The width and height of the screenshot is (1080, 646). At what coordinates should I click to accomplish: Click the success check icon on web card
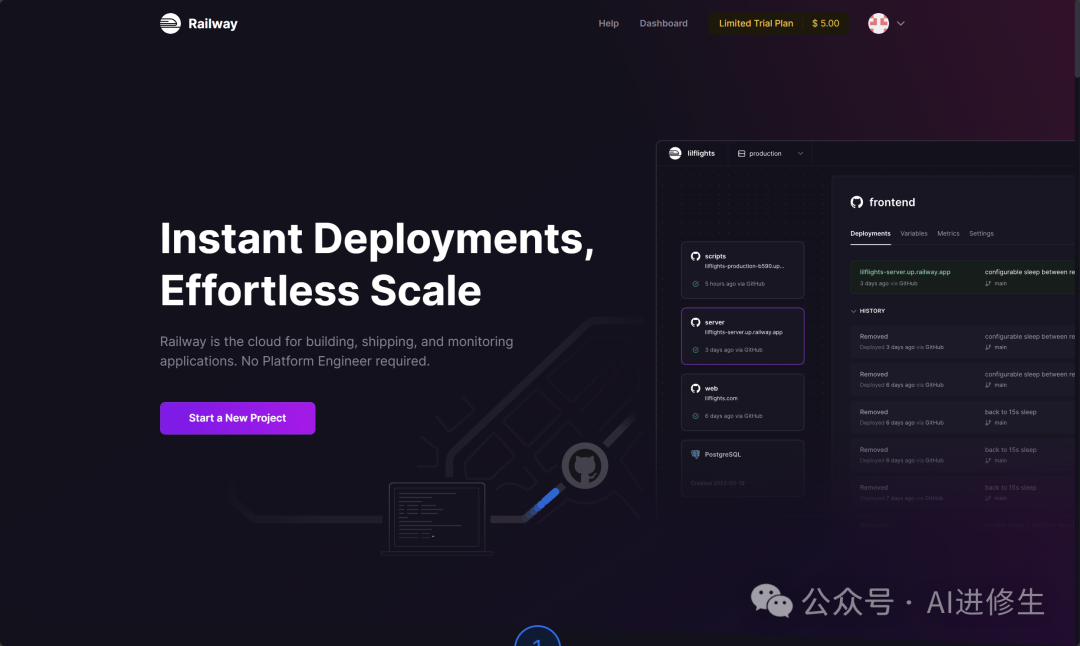tap(696, 416)
